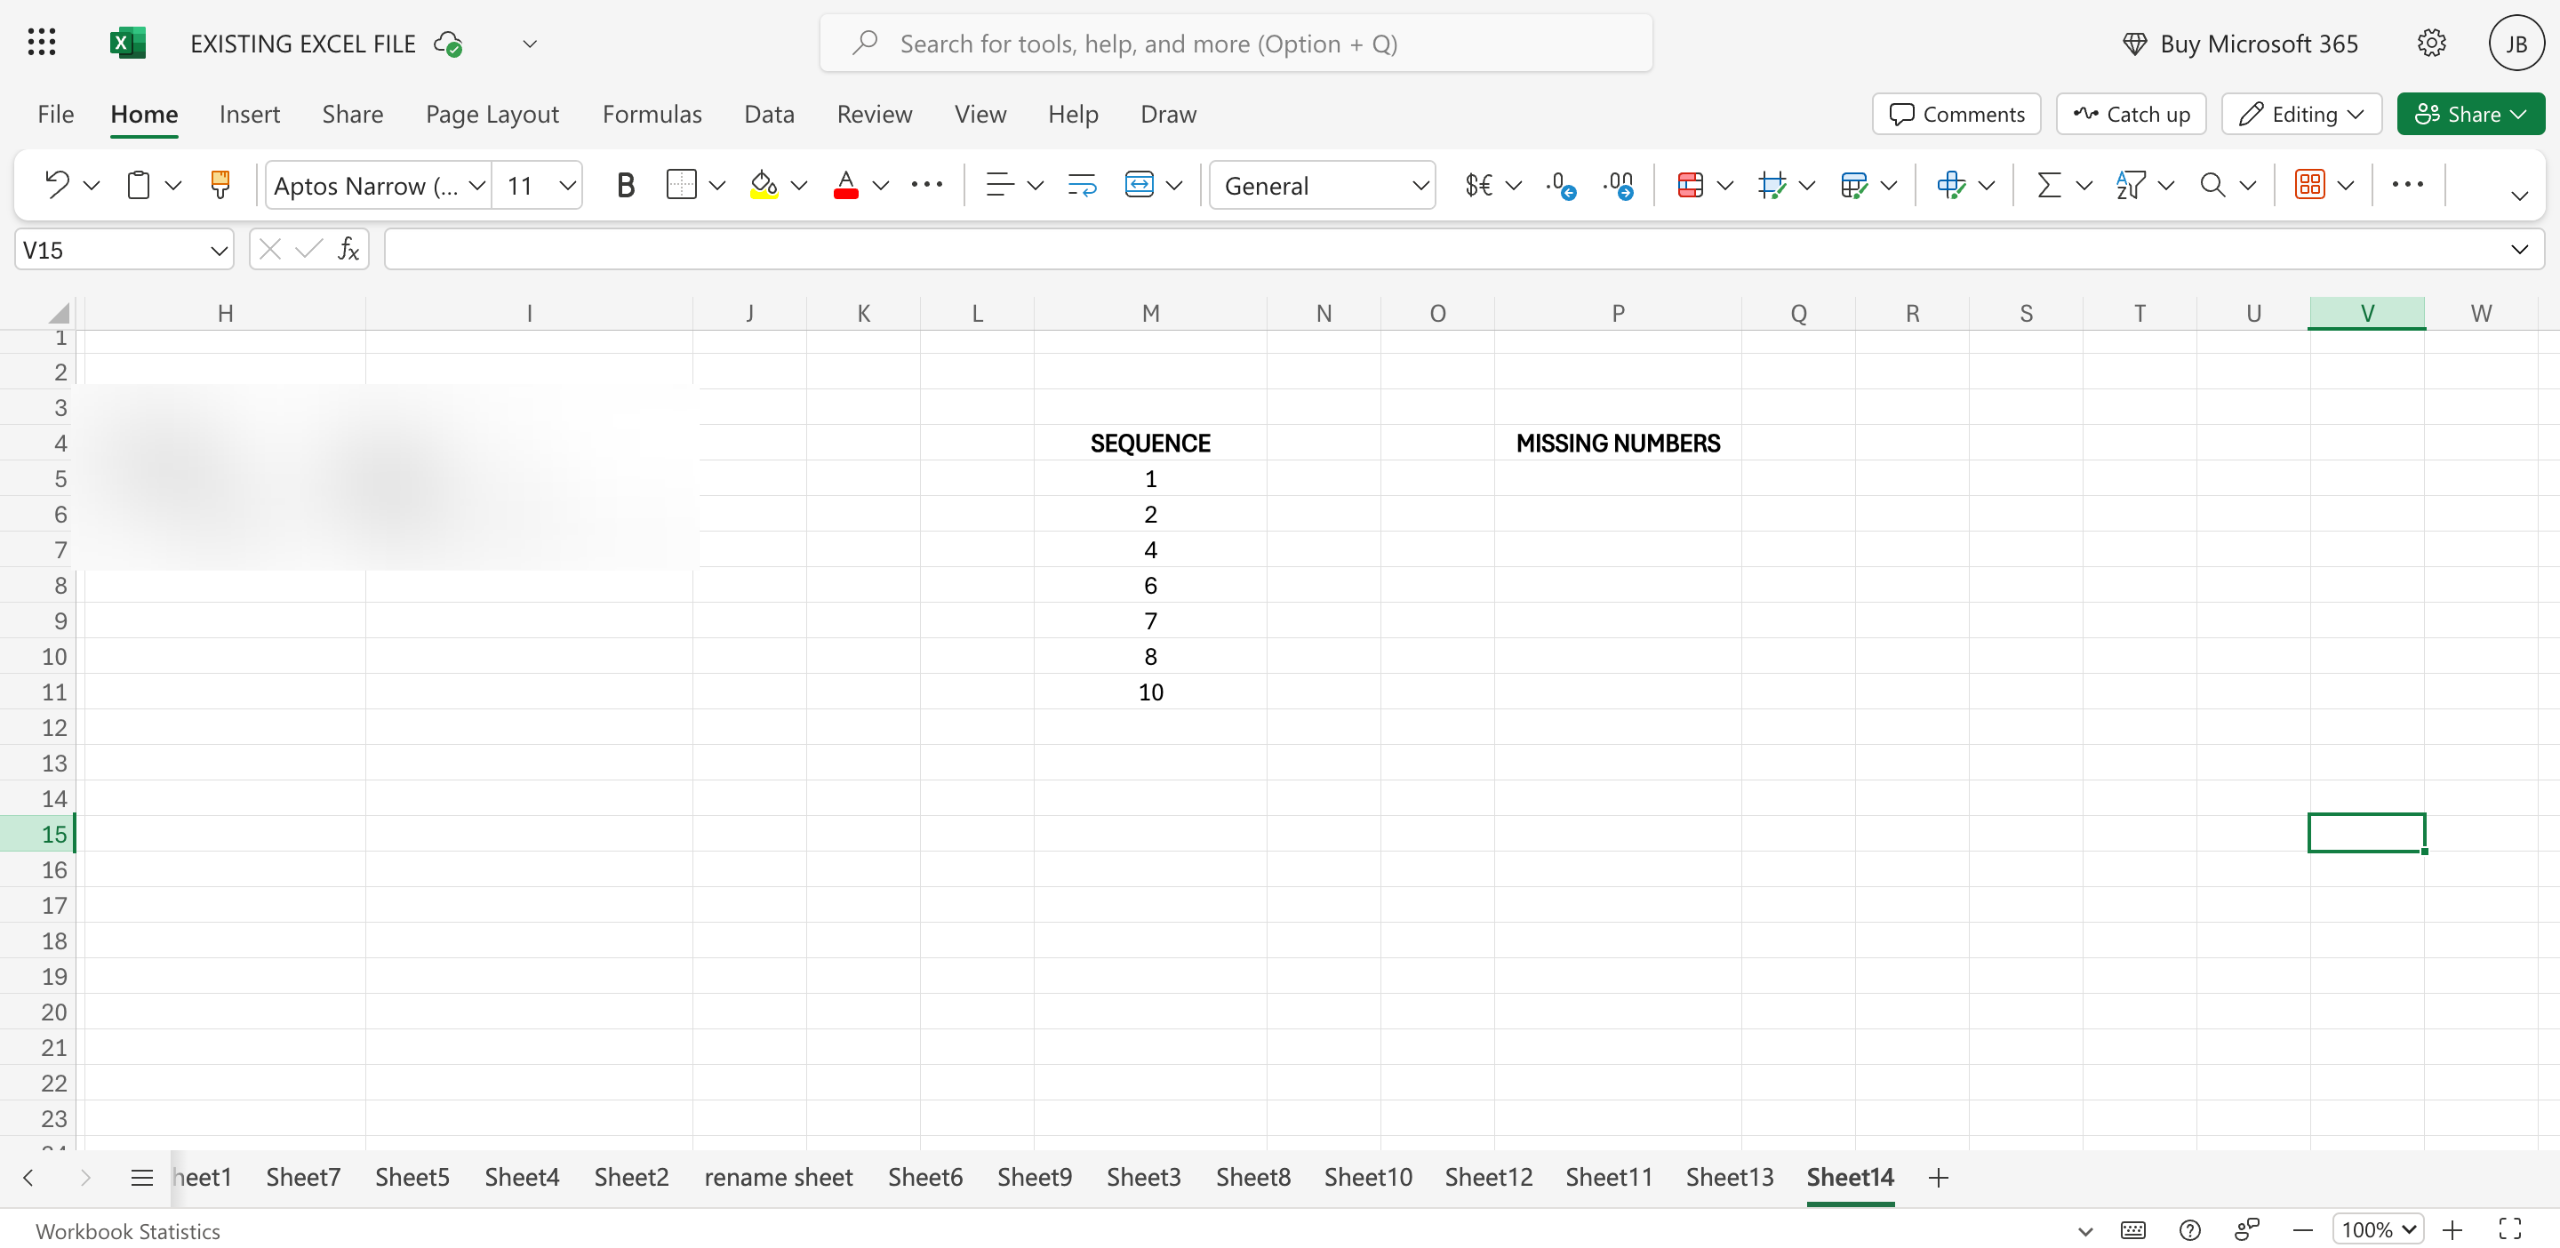Expand the Name Box dropdown arrow

(218, 250)
